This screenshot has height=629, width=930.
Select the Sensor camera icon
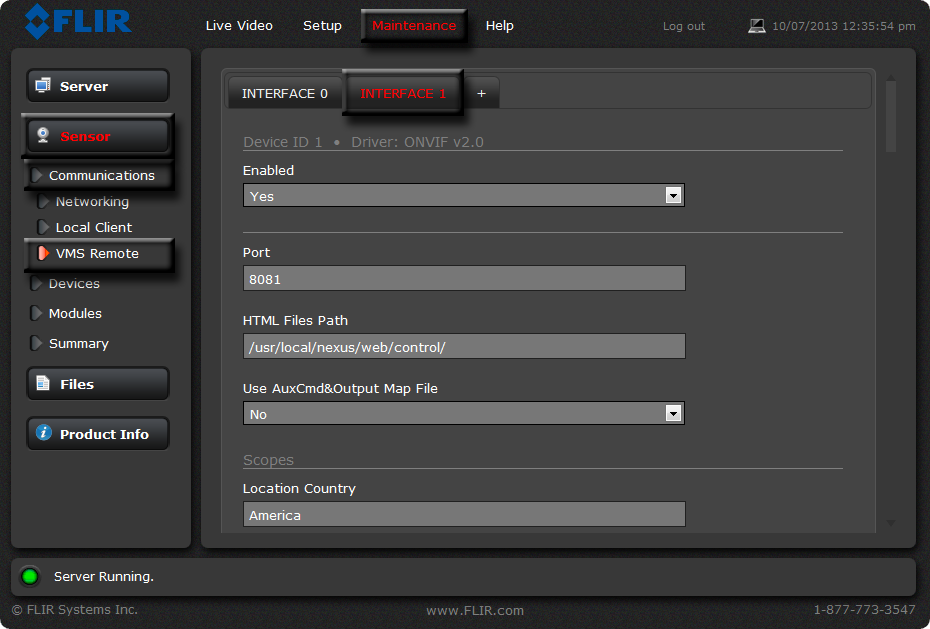click(x=43, y=136)
